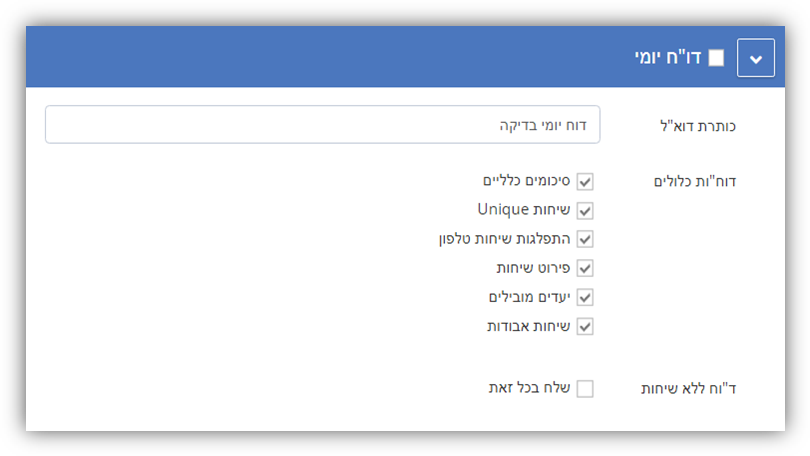
Task: Focus the email subject field containing דוח יומי בדיקה
Action: coord(322,124)
